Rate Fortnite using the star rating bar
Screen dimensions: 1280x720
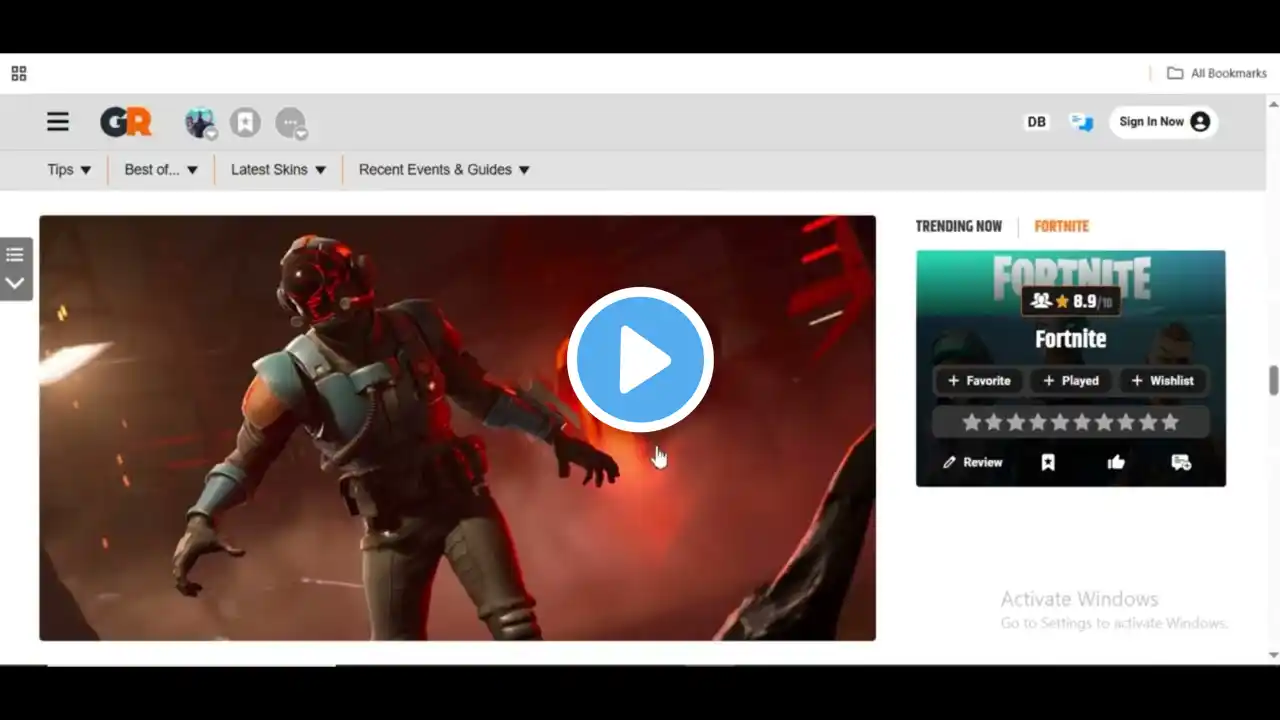pyautogui.click(x=1071, y=422)
